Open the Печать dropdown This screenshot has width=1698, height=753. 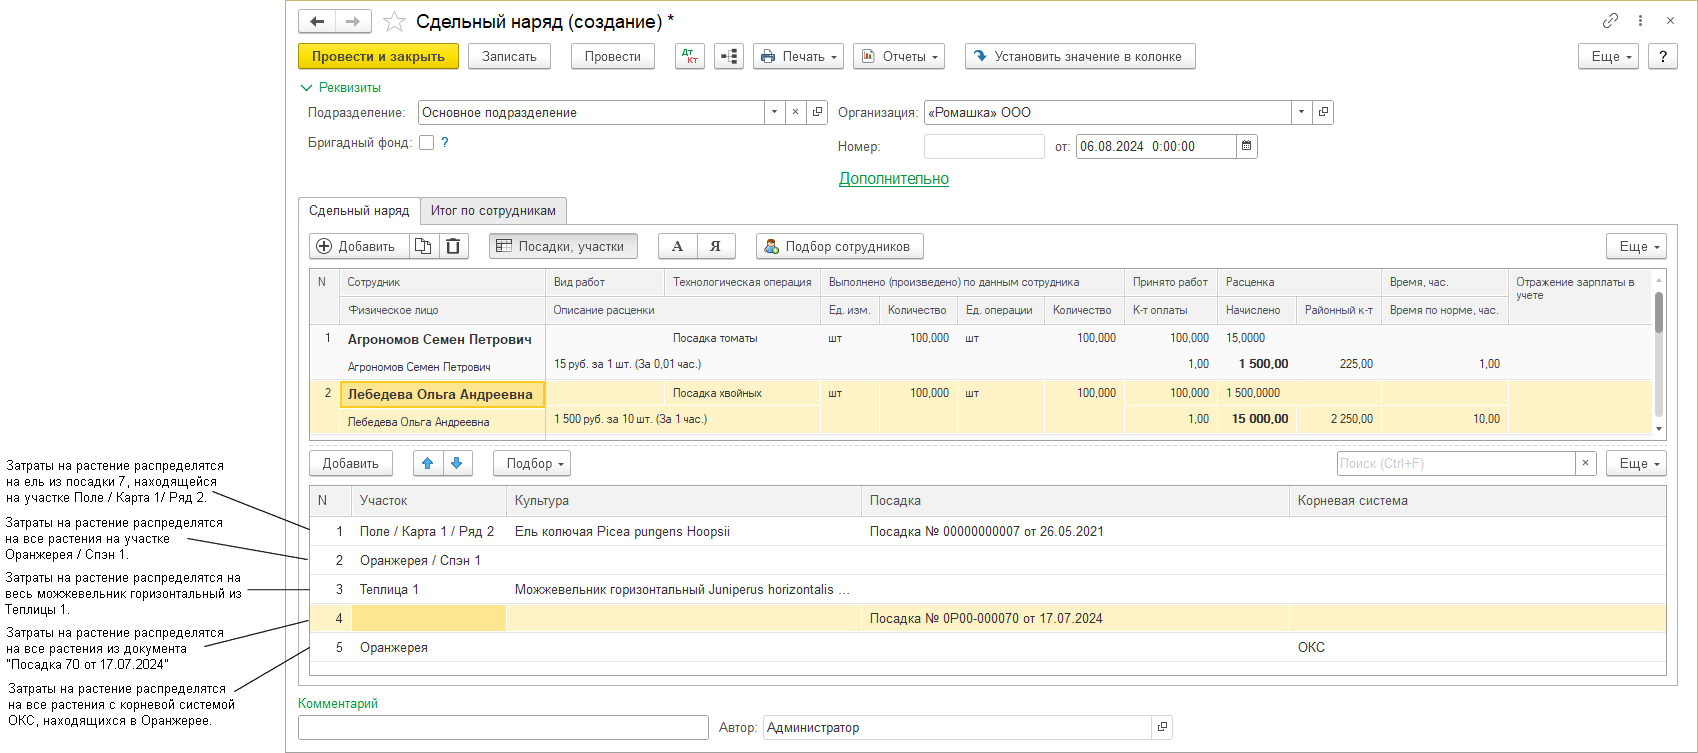point(799,56)
